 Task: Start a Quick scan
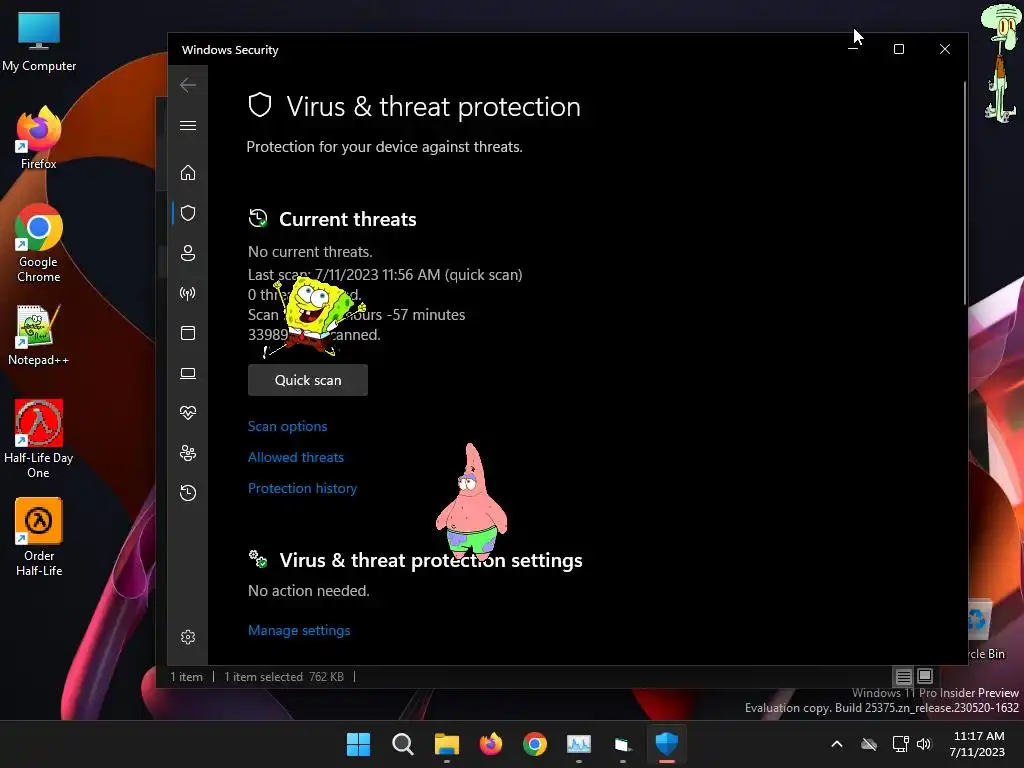click(308, 380)
